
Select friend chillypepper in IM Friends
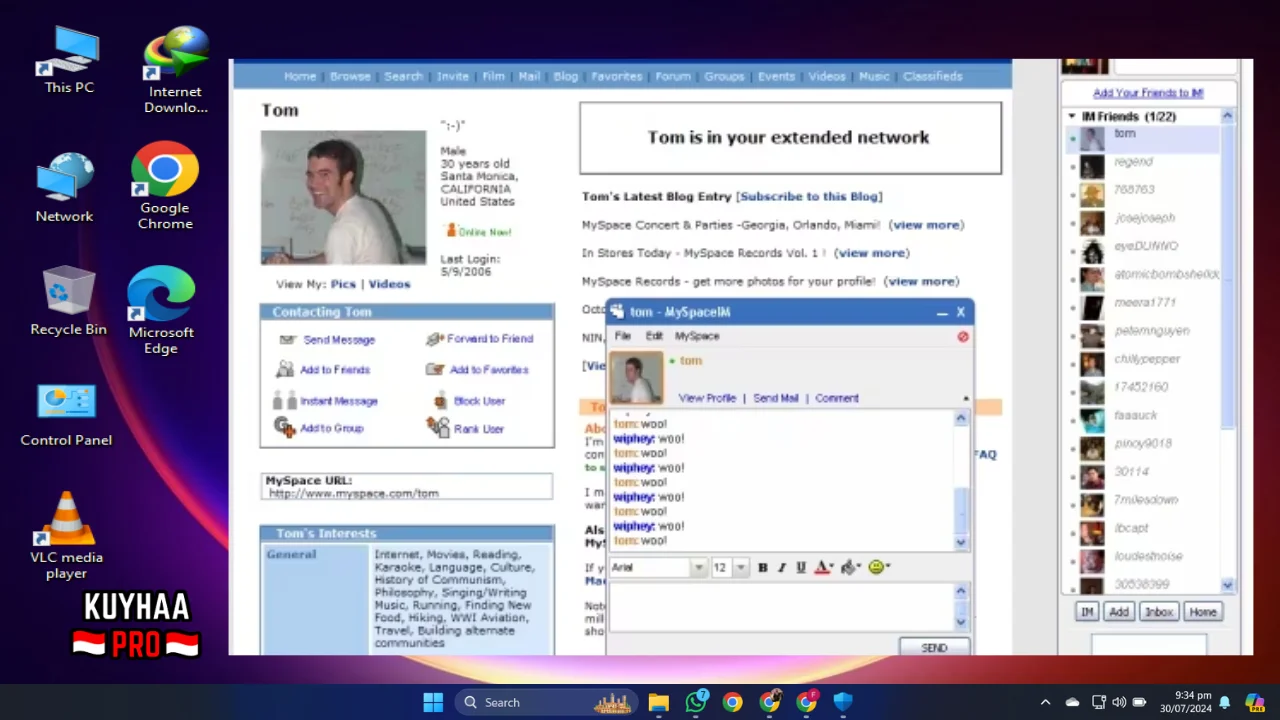click(1146, 359)
